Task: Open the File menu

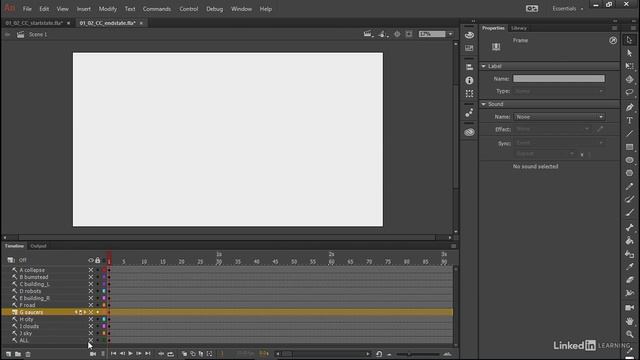Action: [27, 9]
